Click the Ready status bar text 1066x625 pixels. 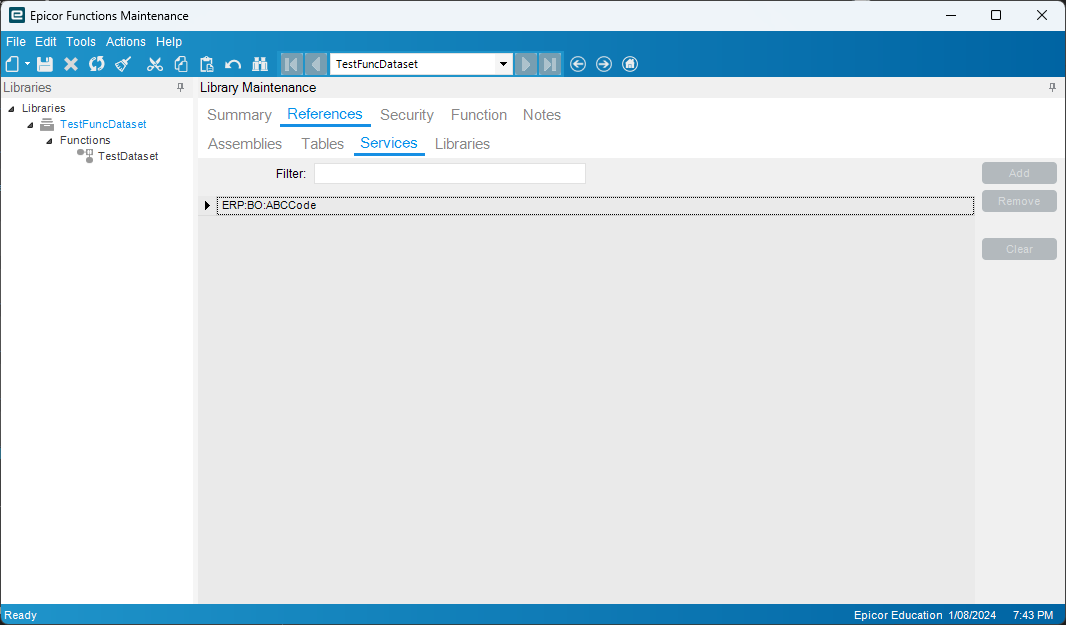pos(20,615)
